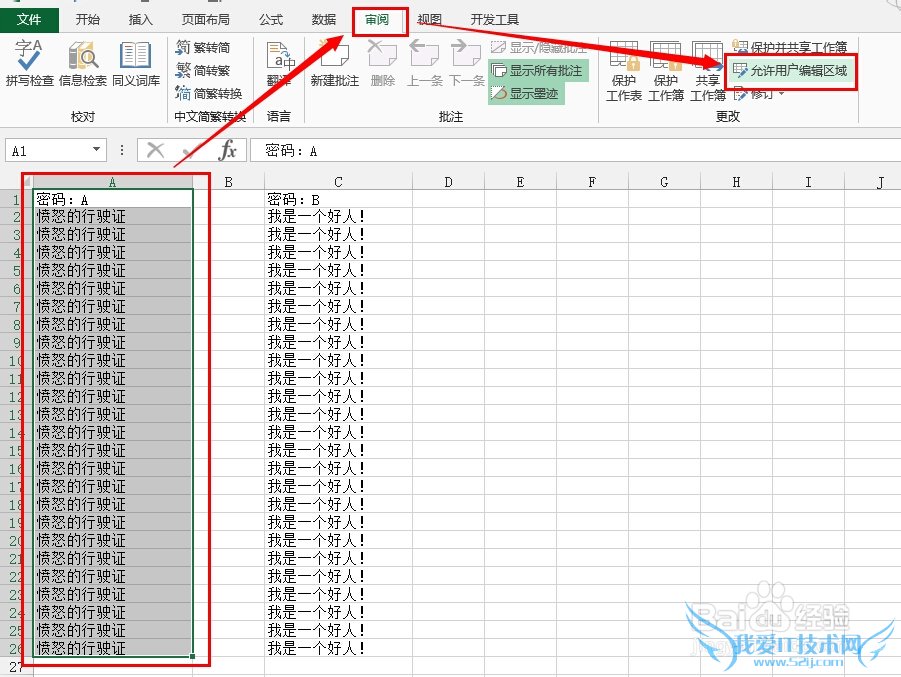
Task: Select column A header
Action: click(x=113, y=182)
